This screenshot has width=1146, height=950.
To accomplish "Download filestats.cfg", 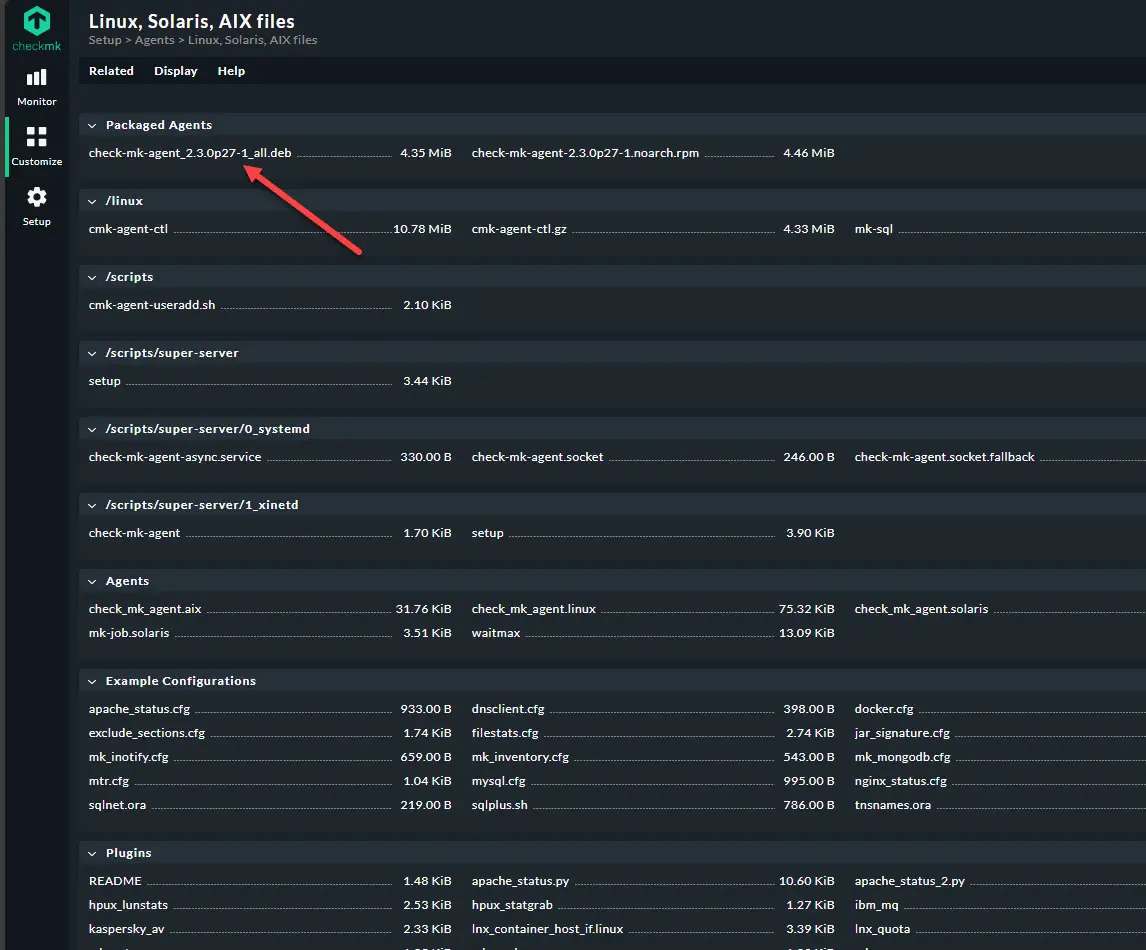I will pos(505,733).
